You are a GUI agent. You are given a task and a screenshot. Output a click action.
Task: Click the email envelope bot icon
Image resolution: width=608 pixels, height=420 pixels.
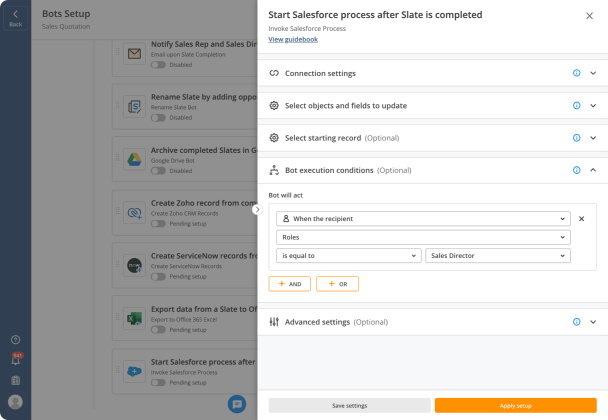[x=135, y=54]
